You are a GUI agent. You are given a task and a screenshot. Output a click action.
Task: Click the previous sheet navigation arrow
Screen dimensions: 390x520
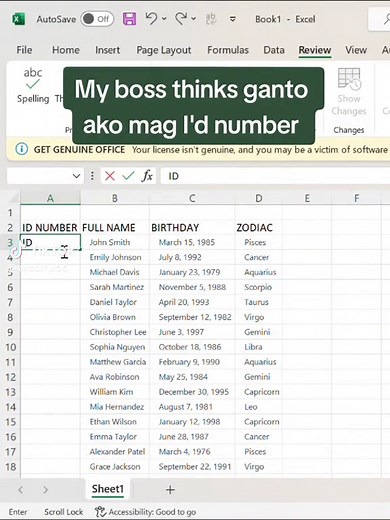click(x=21, y=490)
